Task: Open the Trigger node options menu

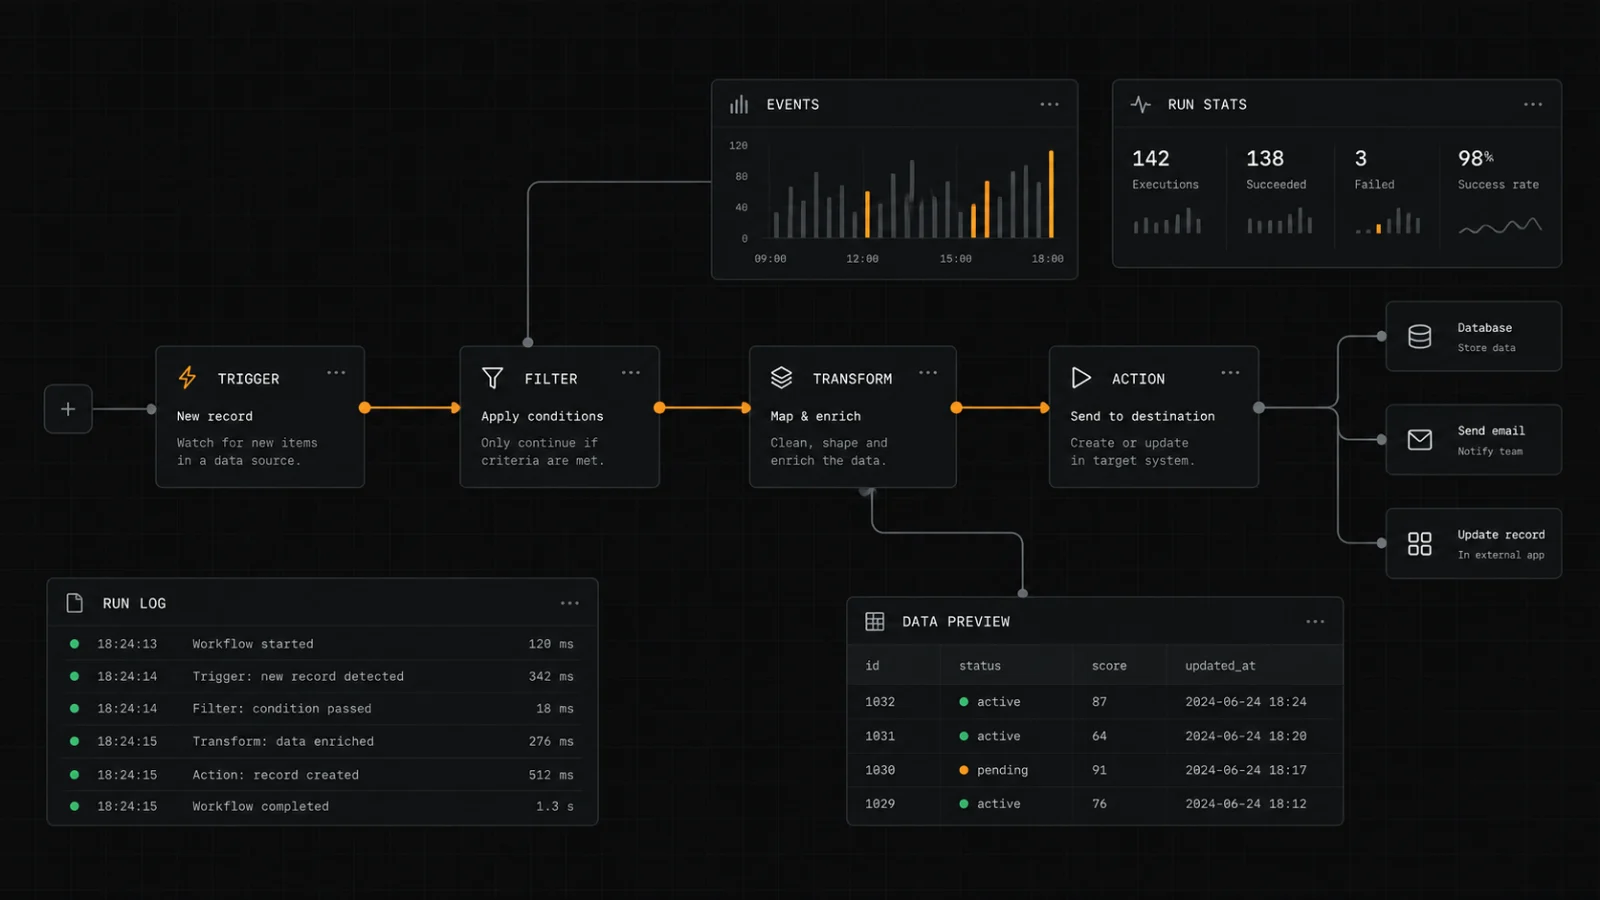Action: [x=336, y=373]
